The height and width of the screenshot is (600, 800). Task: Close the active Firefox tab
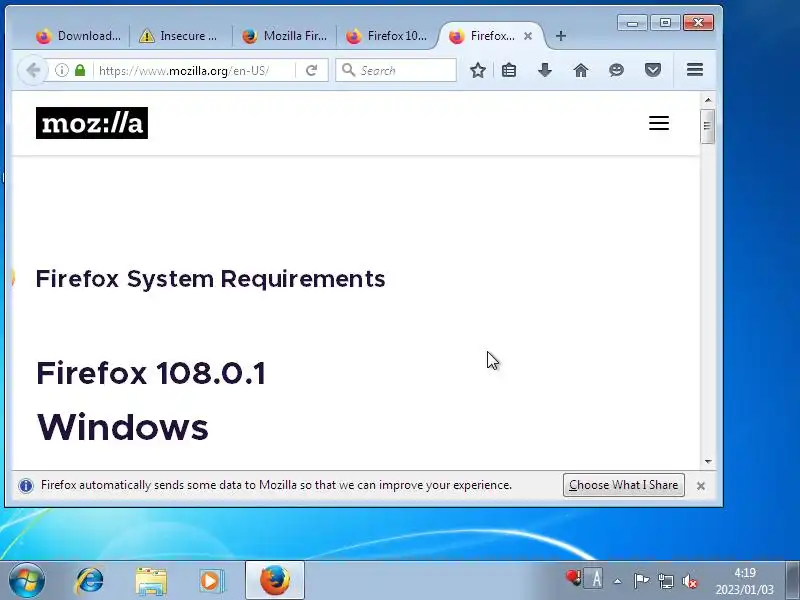[528, 36]
